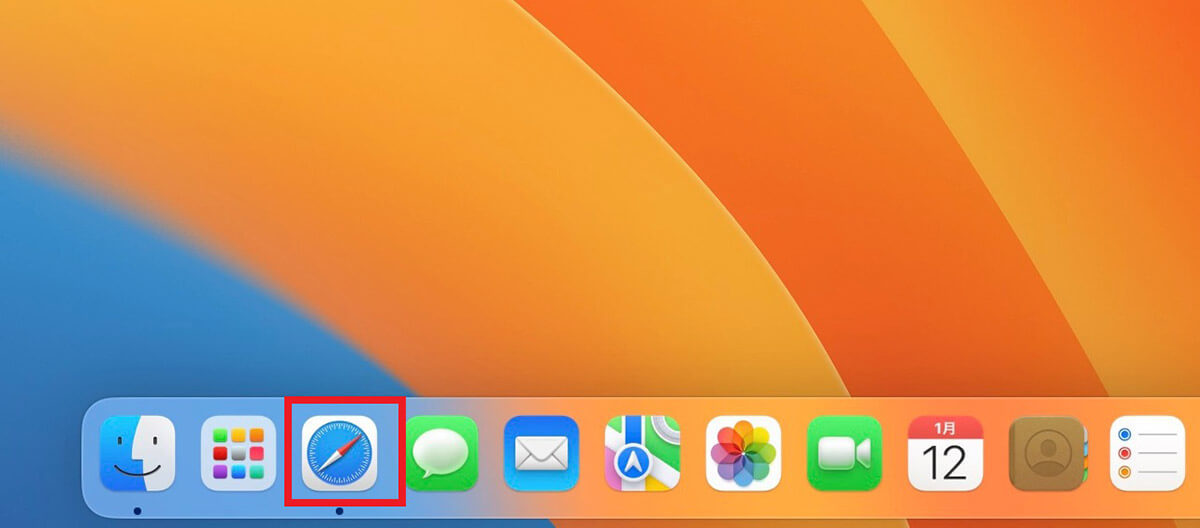Open the Reminders app
The width and height of the screenshot is (1200, 528).
coord(1148,453)
